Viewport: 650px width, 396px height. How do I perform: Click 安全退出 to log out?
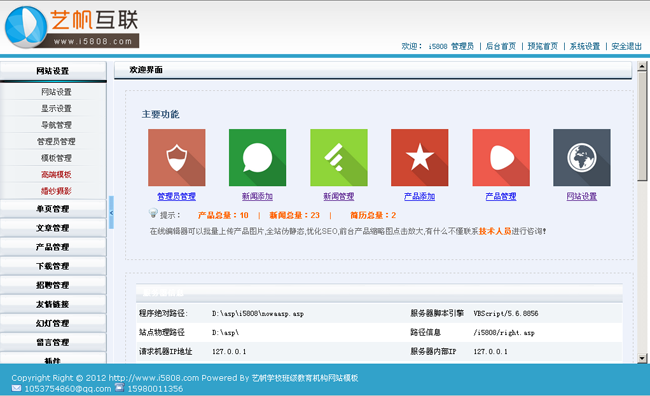point(627,46)
